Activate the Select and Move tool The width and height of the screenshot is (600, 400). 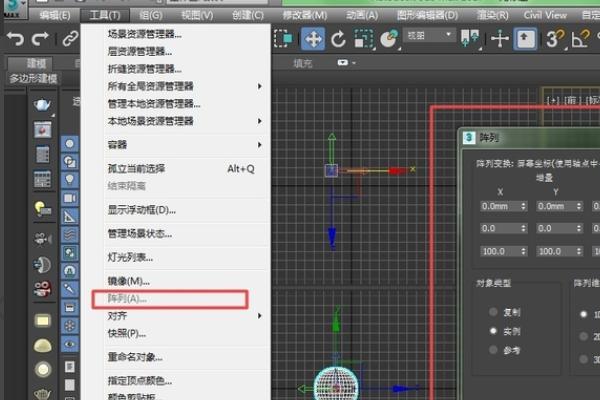[x=313, y=39]
